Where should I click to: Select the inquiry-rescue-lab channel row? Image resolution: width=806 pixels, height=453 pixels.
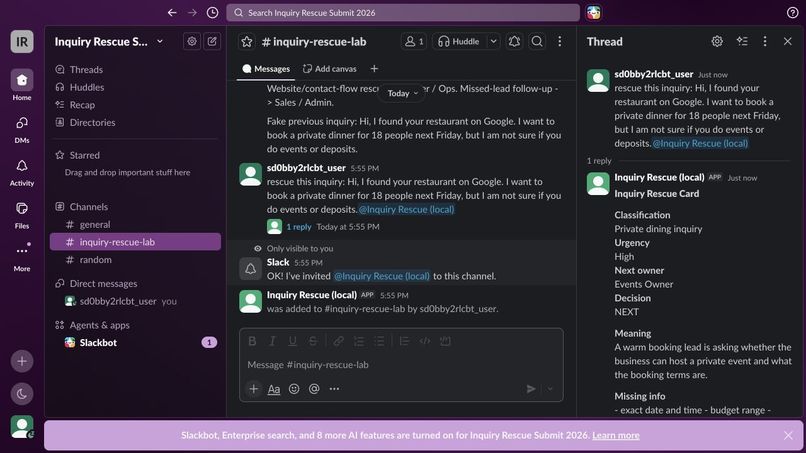[x=136, y=242]
